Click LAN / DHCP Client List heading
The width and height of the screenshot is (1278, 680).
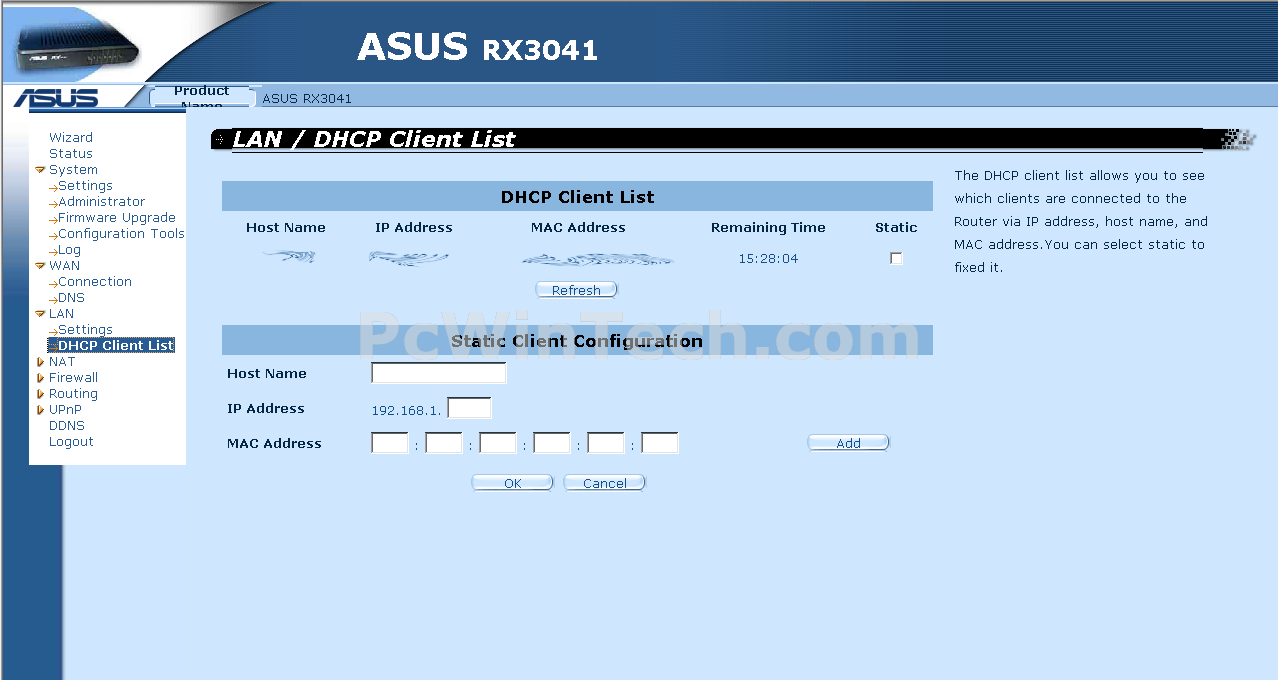[374, 139]
